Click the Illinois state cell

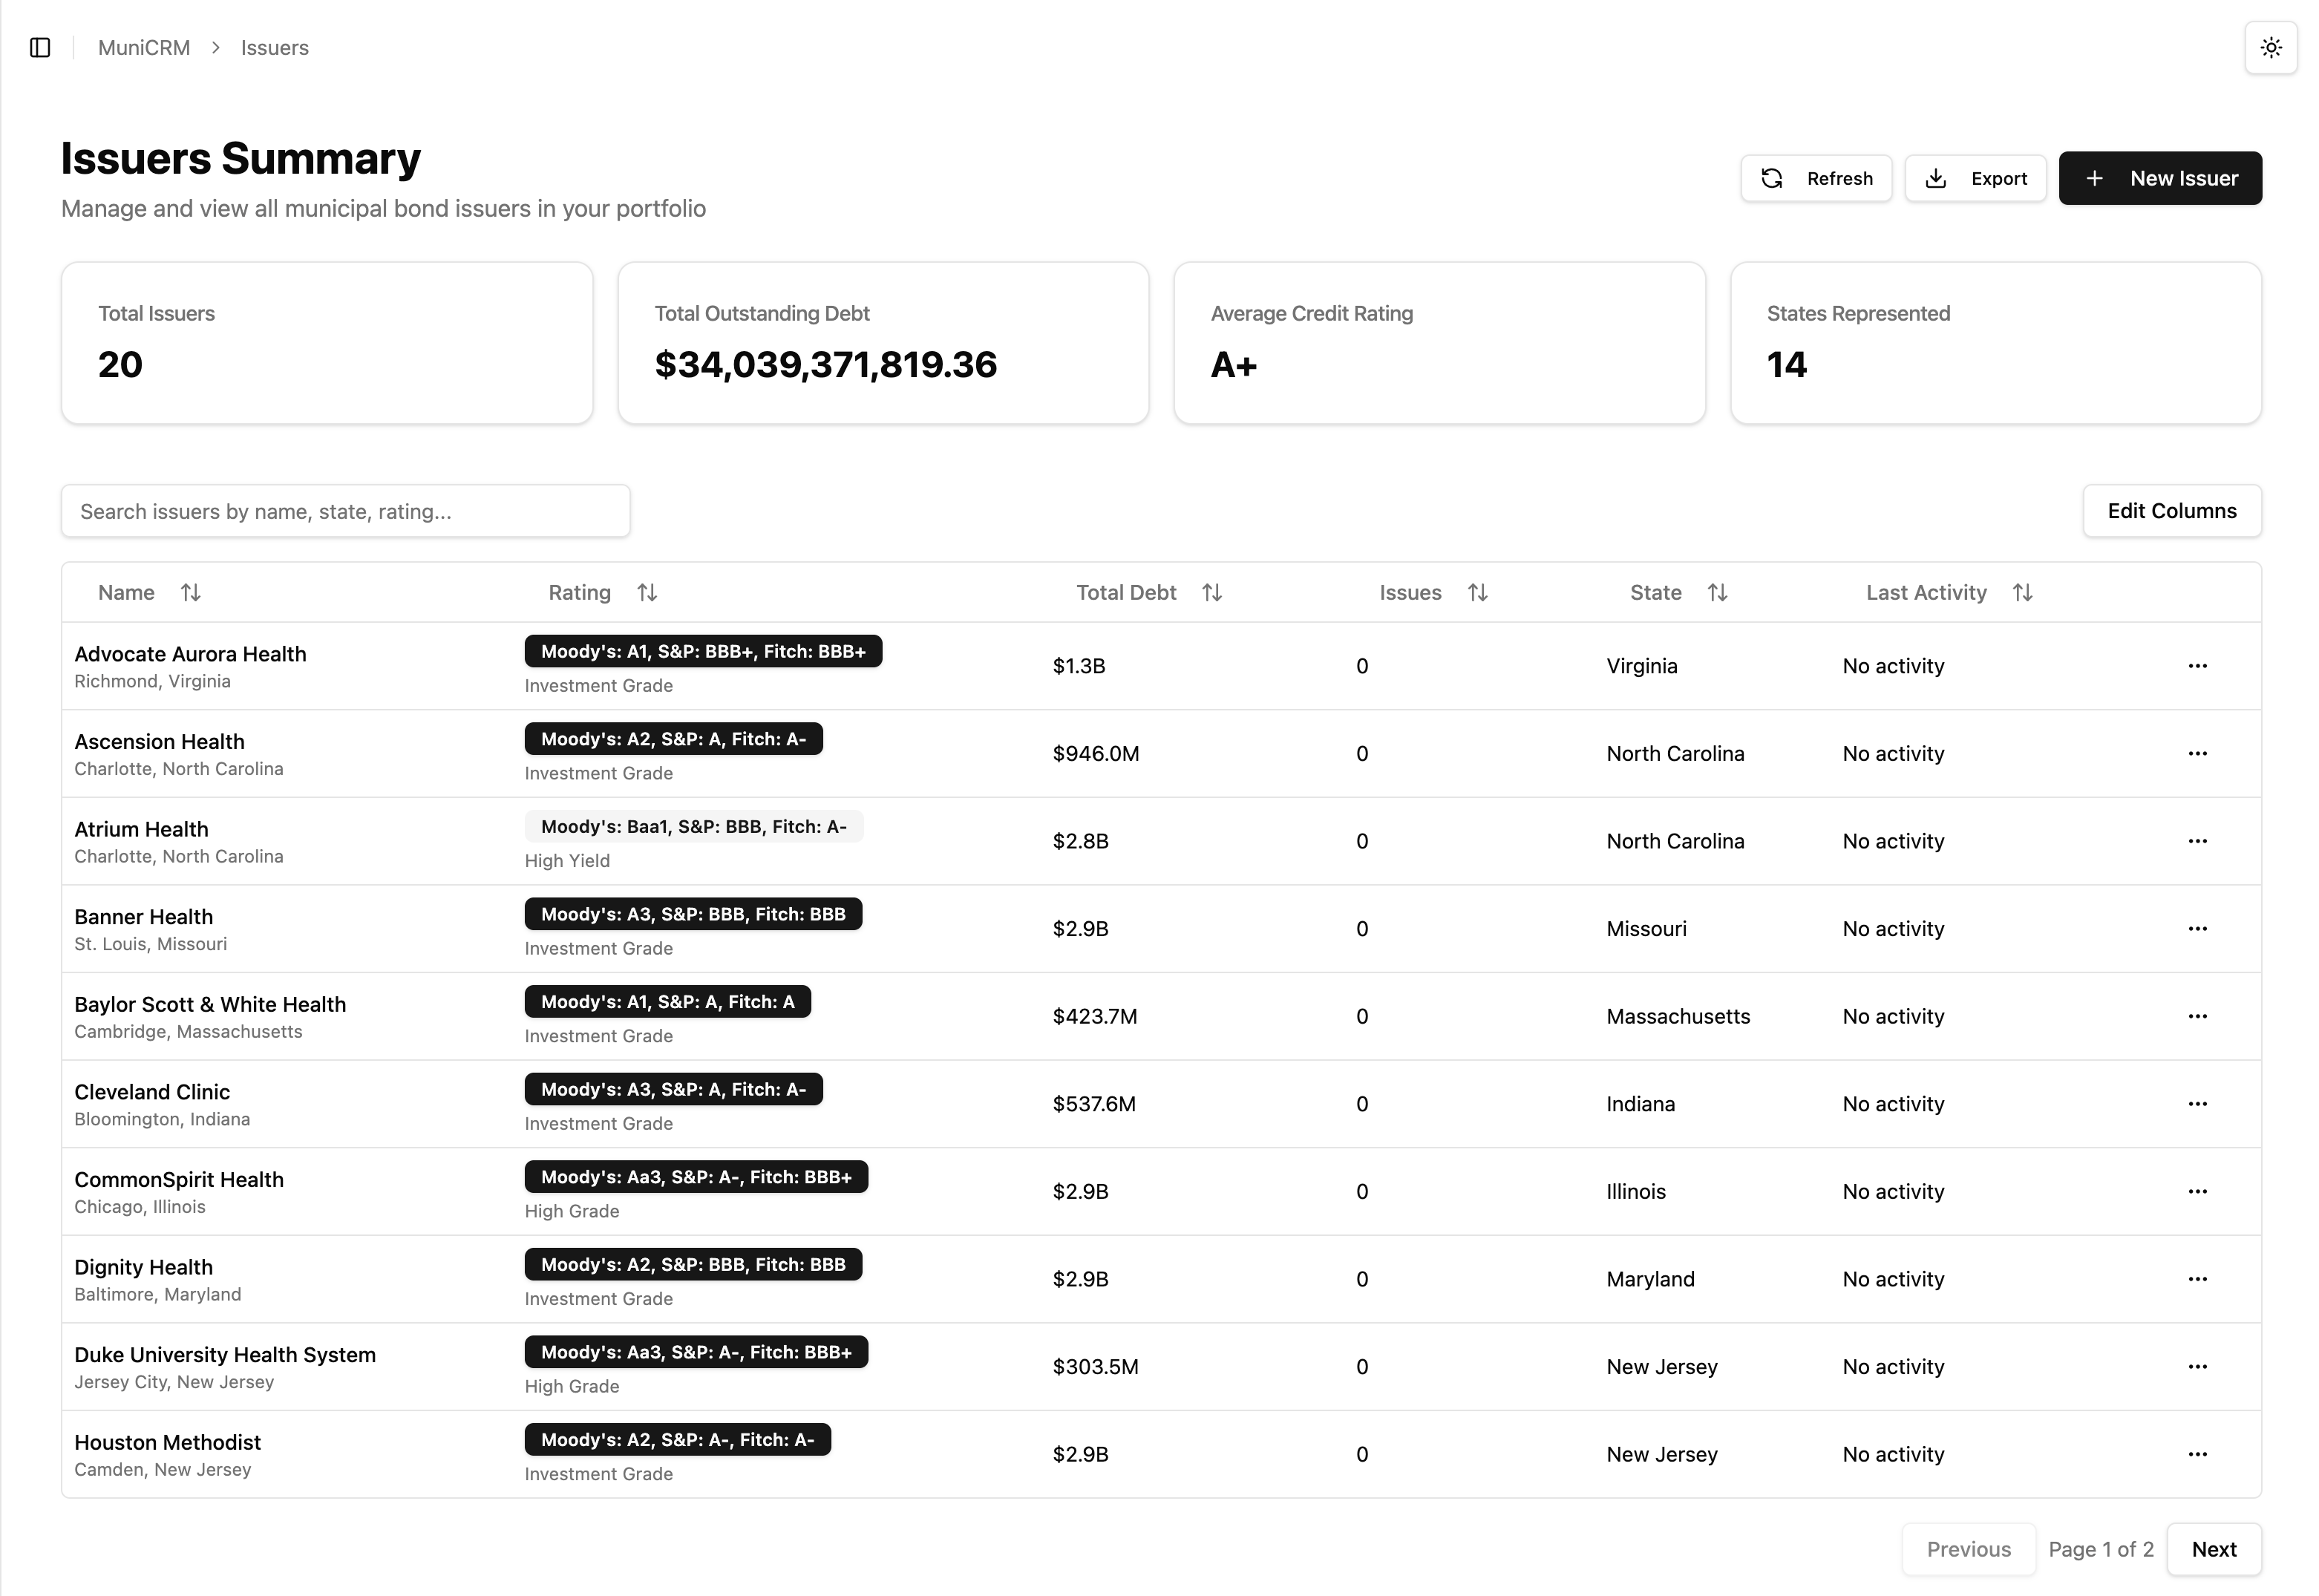pos(1637,1192)
